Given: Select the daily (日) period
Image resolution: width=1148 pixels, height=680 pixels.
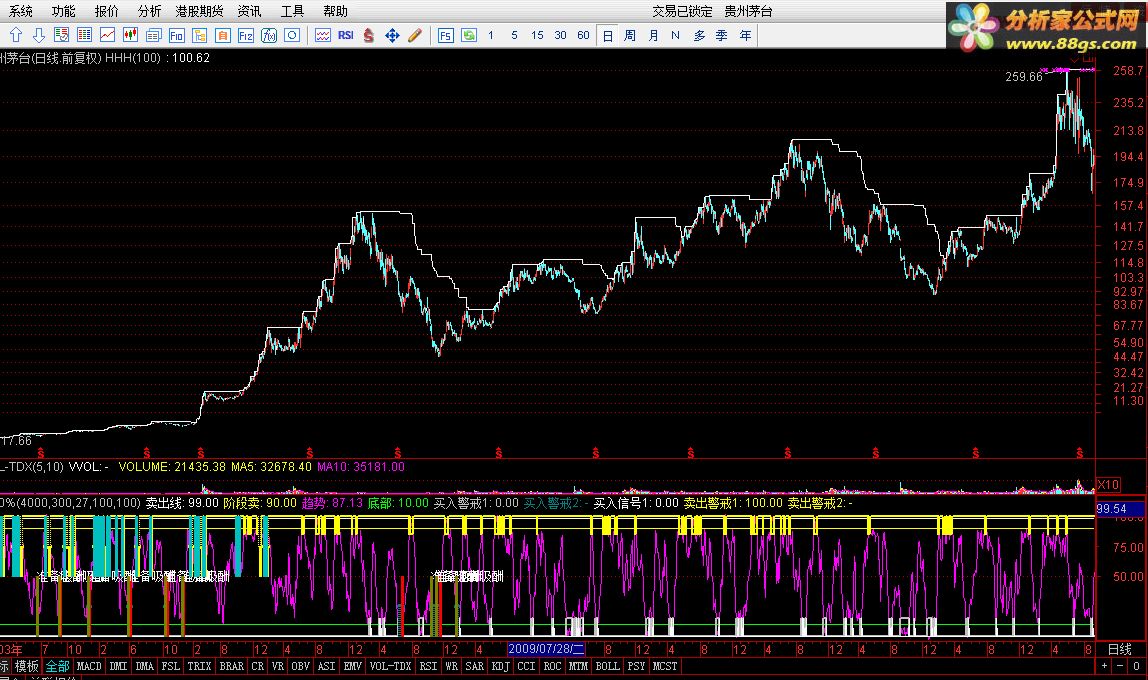Looking at the screenshot, I should [x=608, y=35].
